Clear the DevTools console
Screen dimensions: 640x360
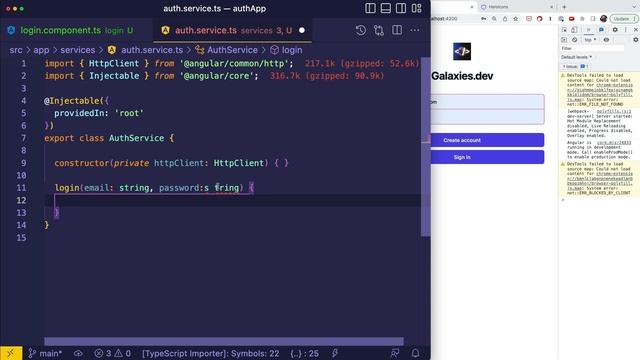(x=574, y=40)
